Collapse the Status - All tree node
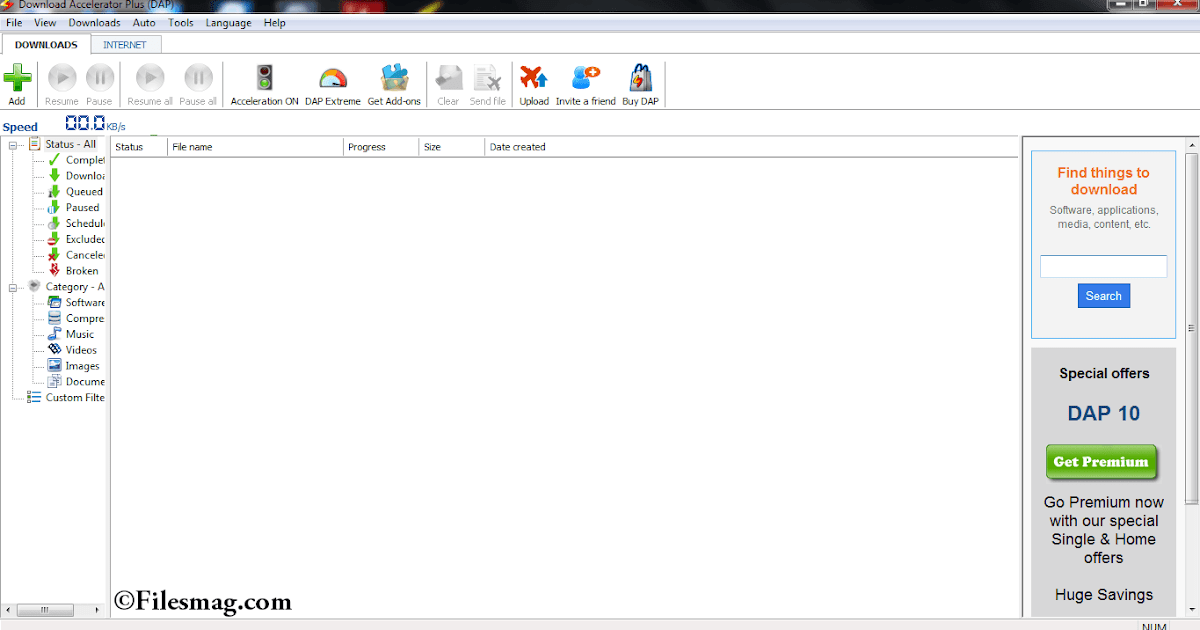 pos(14,145)
